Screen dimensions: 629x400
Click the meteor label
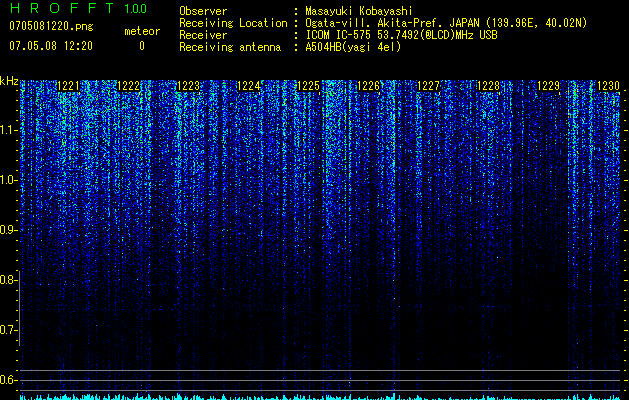[142, 31]
